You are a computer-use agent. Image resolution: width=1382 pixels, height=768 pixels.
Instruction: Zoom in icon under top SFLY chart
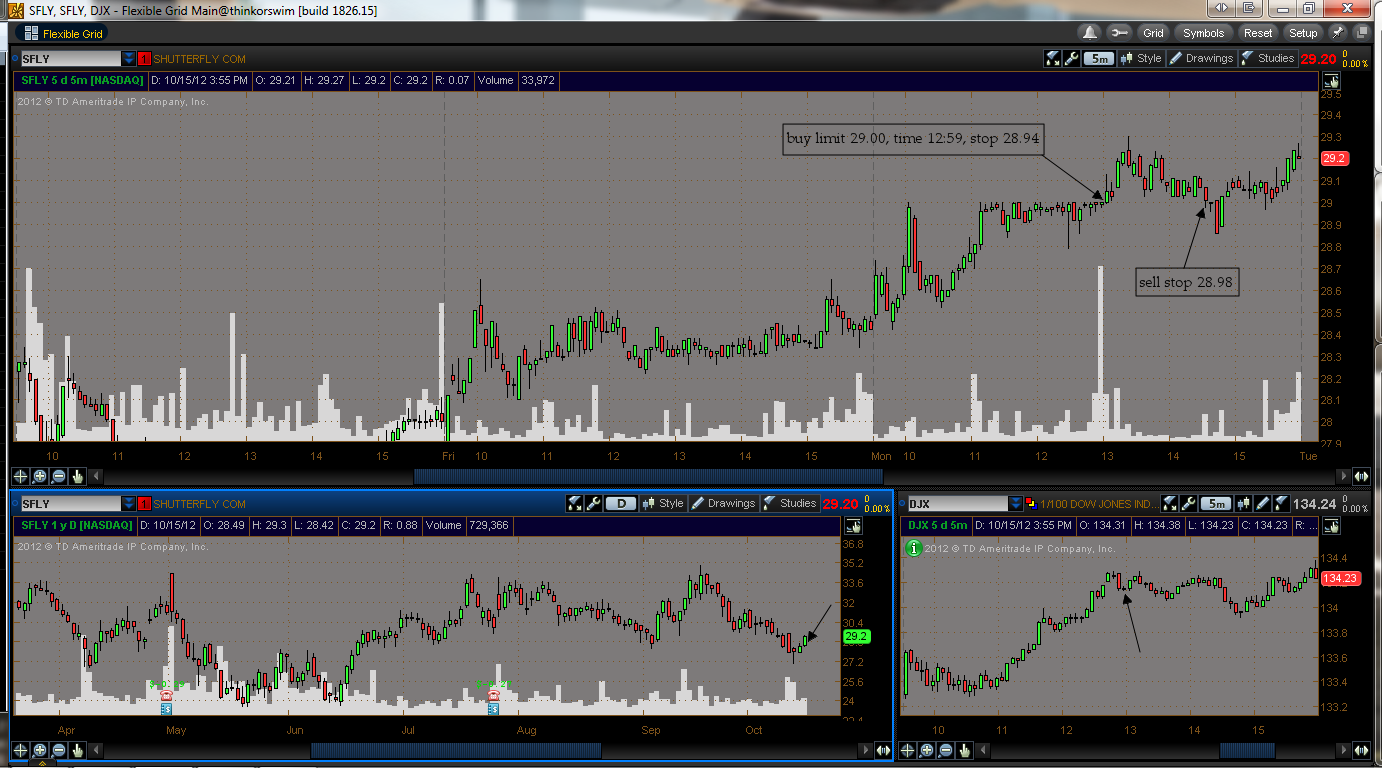40,477
